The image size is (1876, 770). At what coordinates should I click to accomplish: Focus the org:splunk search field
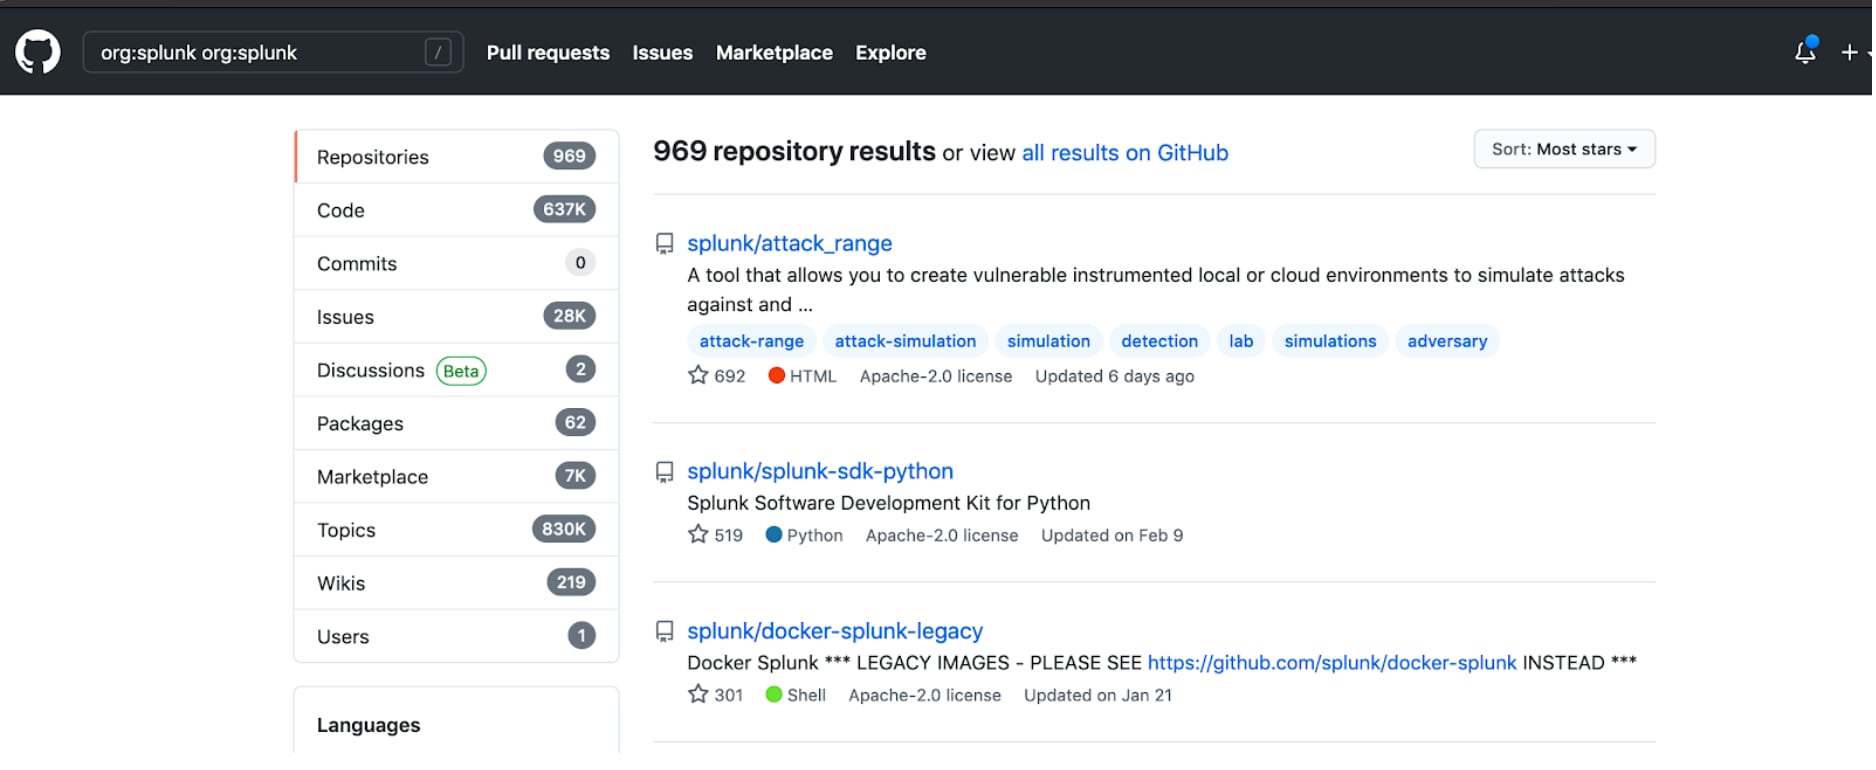(x=273, y=52)
